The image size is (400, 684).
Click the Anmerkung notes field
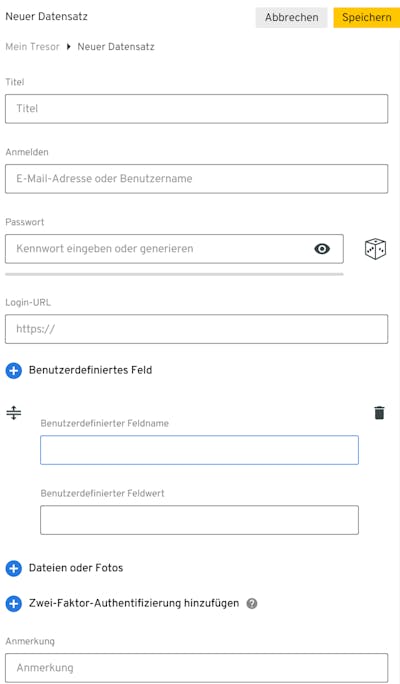click(x=196, y=668)
